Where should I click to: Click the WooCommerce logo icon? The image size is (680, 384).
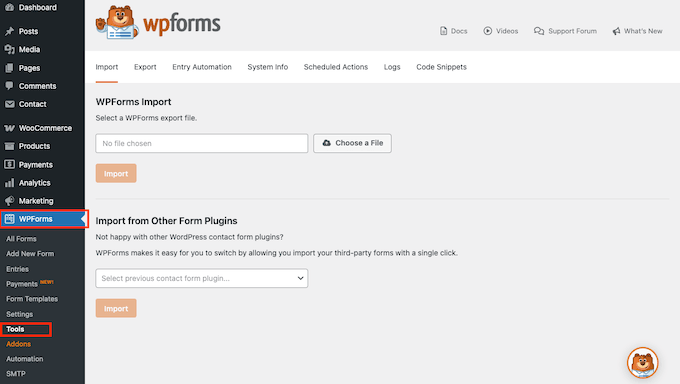coord(10,128)
